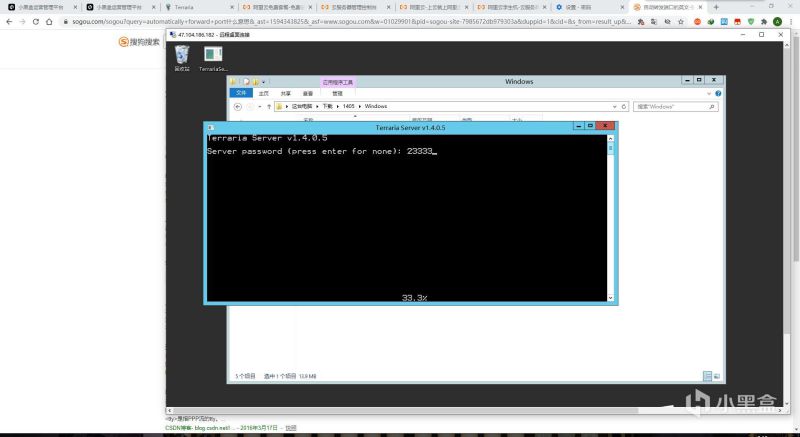Click the 这台电脑 breadcrumb

click(x=302, y=107)
